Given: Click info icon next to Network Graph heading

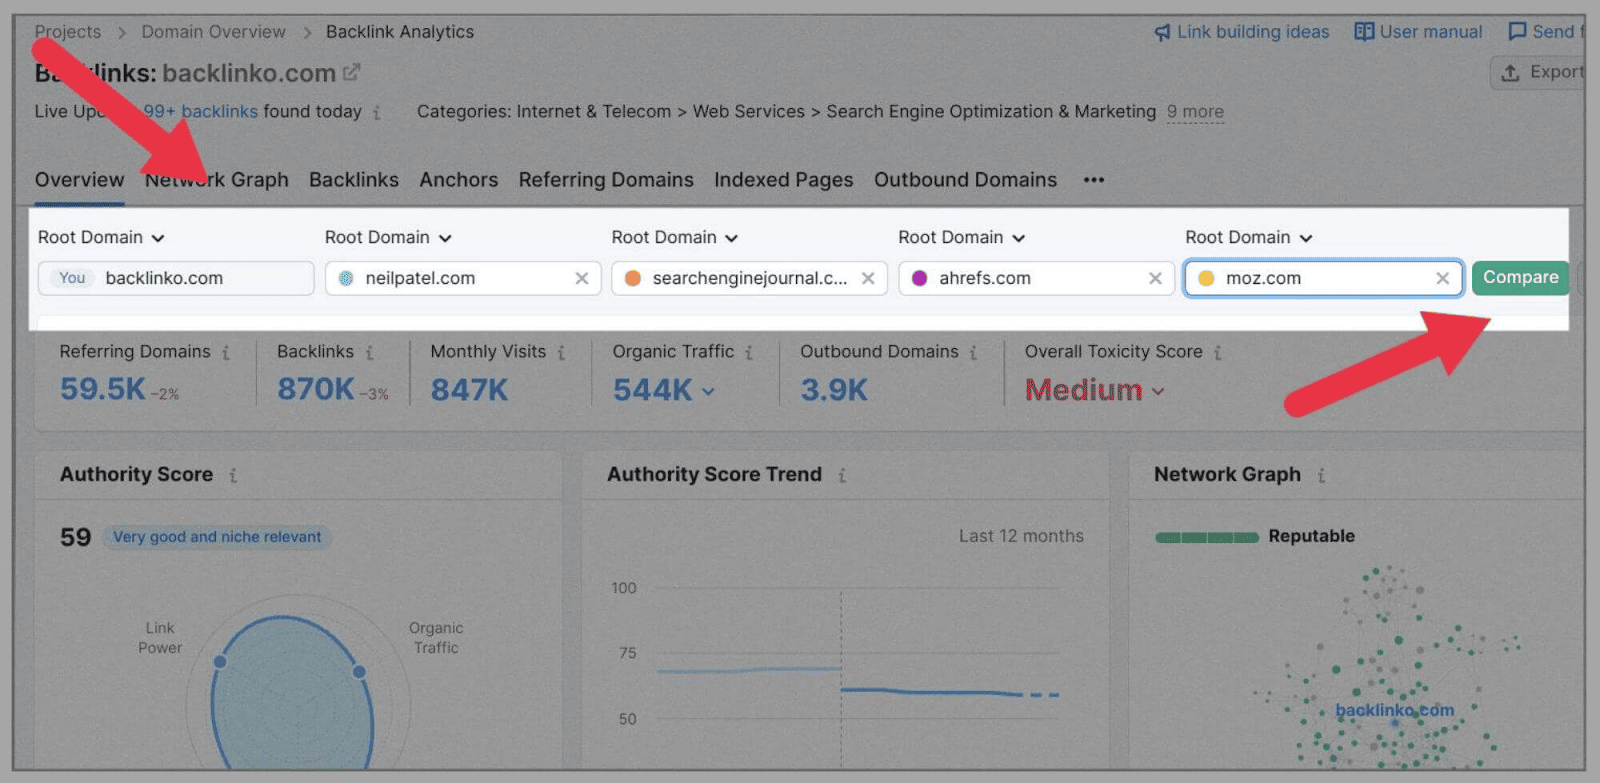Looking at the screenshot, I should [1321, 476].
